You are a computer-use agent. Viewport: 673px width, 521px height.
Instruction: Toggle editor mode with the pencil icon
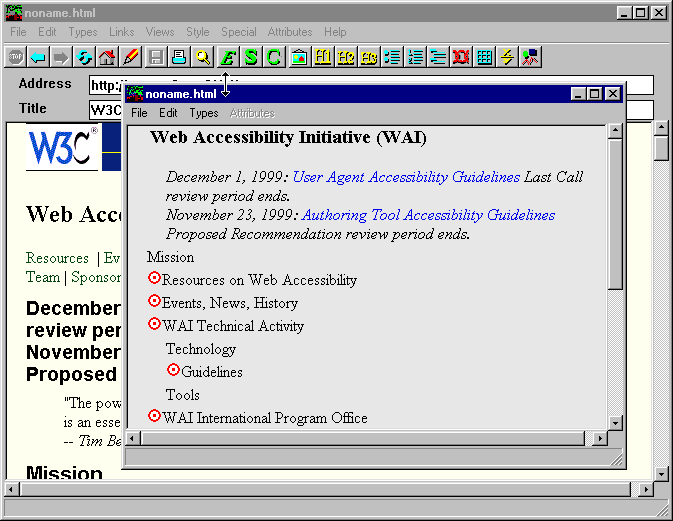click(x=130, y=57)
